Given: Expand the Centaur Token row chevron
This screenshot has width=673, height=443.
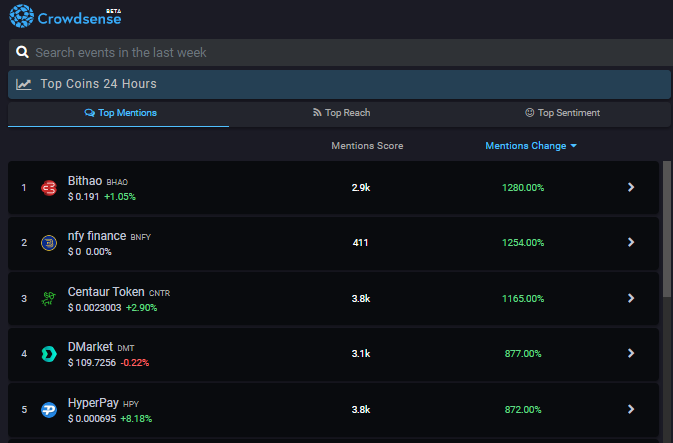Looking at the screenshot, I should pos(631,298).
